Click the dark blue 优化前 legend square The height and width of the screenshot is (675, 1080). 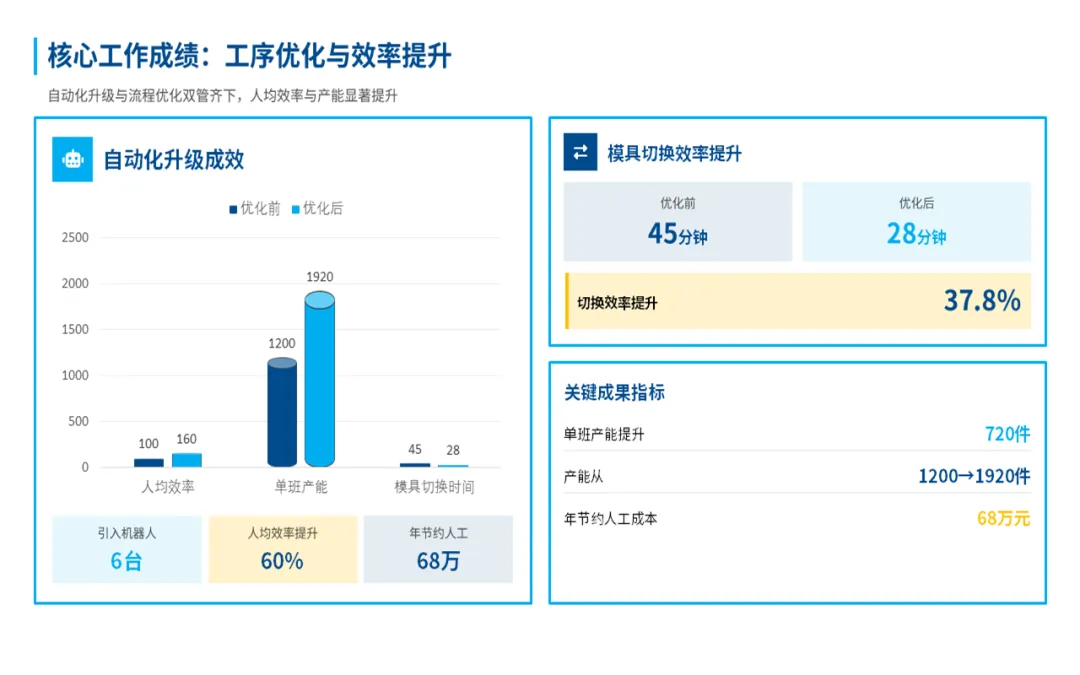233,209
